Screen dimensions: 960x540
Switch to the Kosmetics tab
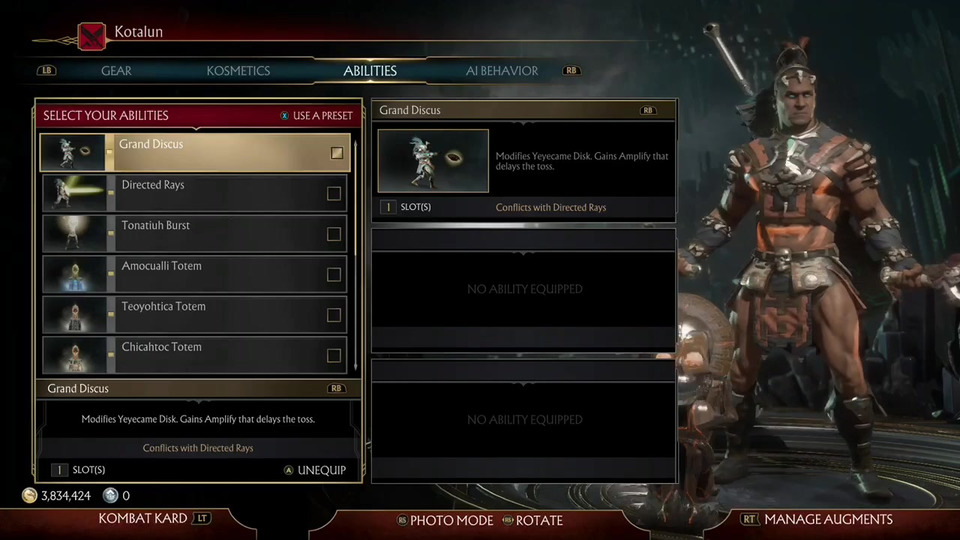tap(238, 71)
